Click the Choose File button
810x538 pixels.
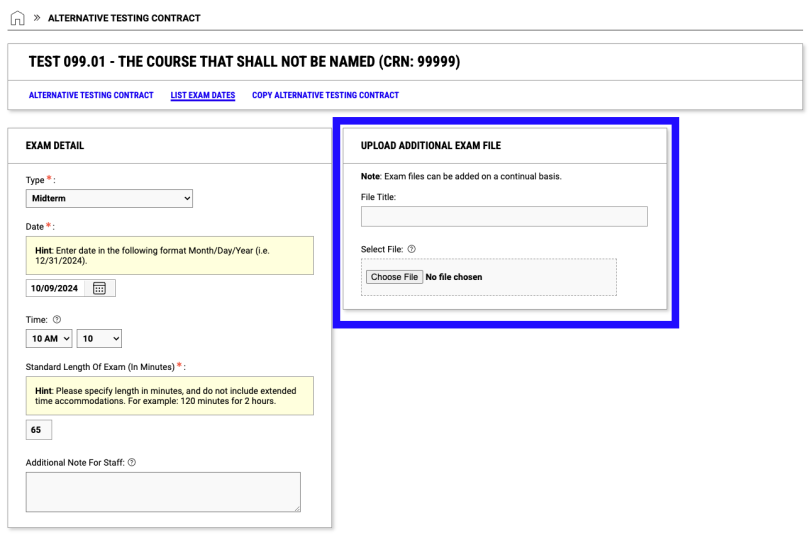pyautogui.click(x=394, y=277)
